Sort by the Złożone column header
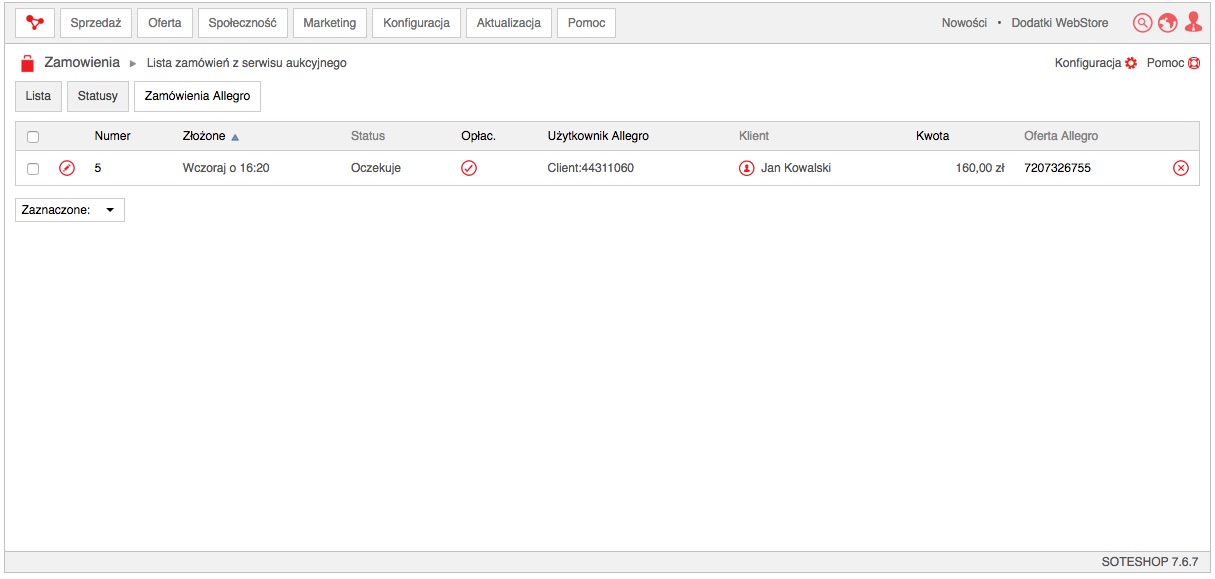Image resolution: width=1215 pixels, height=579 pixels. point(204,136)
